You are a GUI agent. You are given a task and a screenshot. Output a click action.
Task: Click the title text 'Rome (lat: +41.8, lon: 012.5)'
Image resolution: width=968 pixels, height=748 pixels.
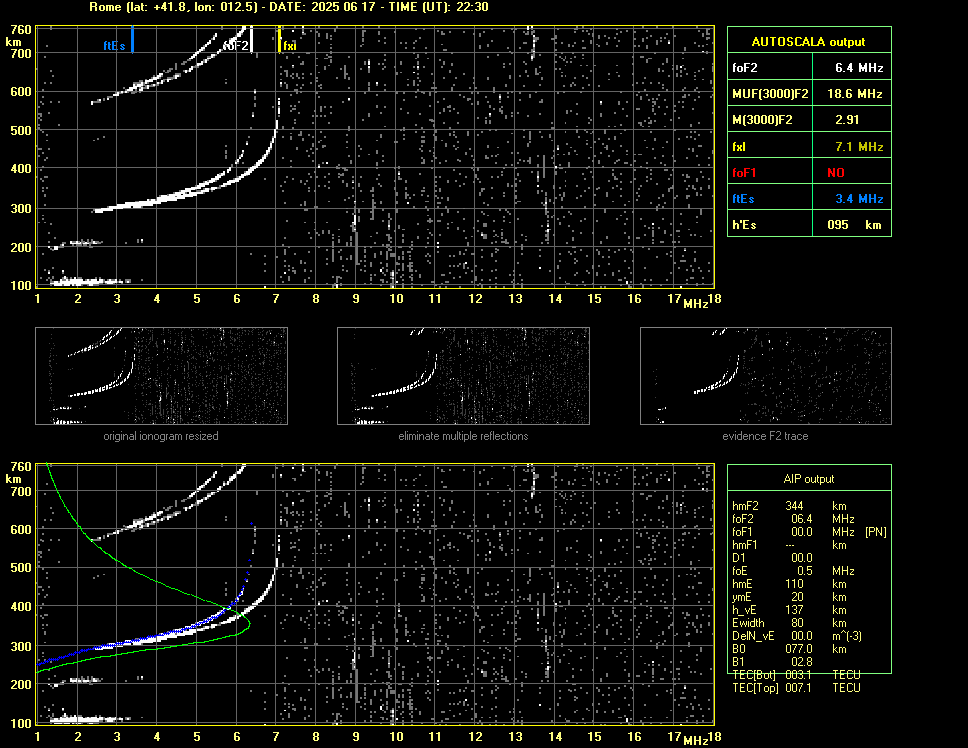(x=172, y=7)
